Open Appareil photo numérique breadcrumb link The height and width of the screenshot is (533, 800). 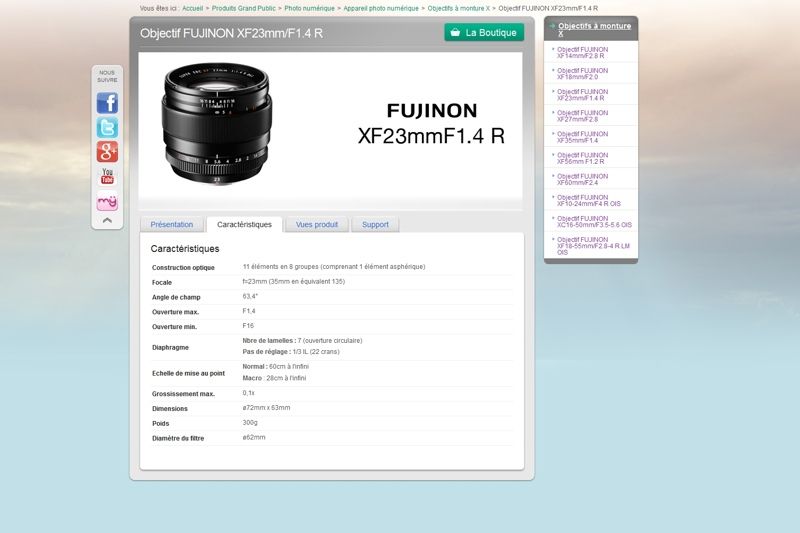381,8
